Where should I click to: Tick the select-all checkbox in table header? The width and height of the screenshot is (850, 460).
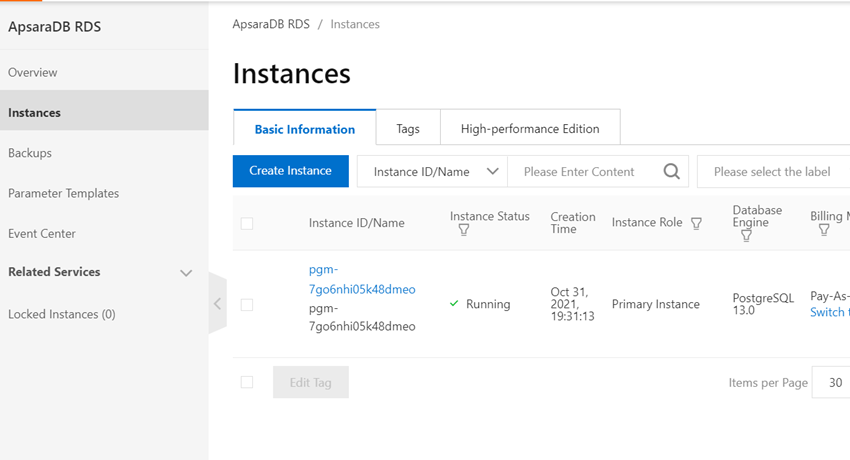247,223
